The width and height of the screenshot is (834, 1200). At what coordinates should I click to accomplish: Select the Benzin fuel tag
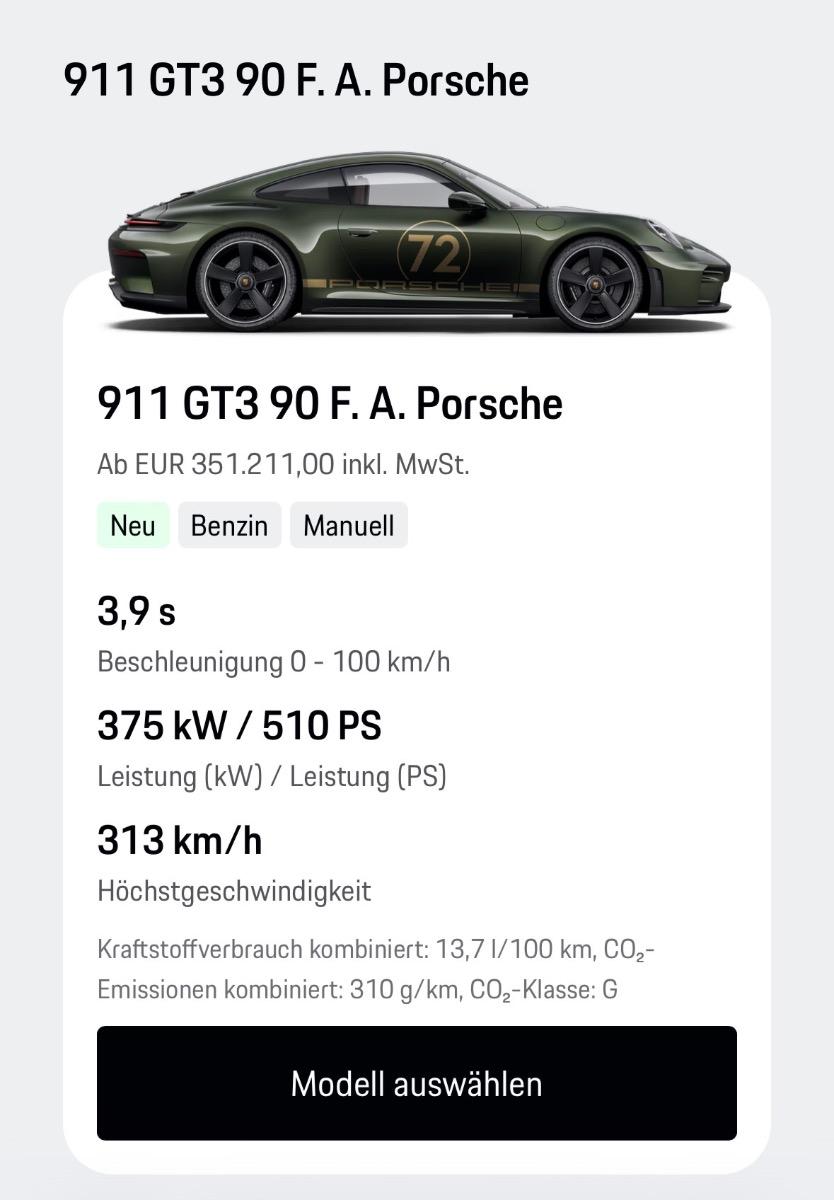pos(229,525)
